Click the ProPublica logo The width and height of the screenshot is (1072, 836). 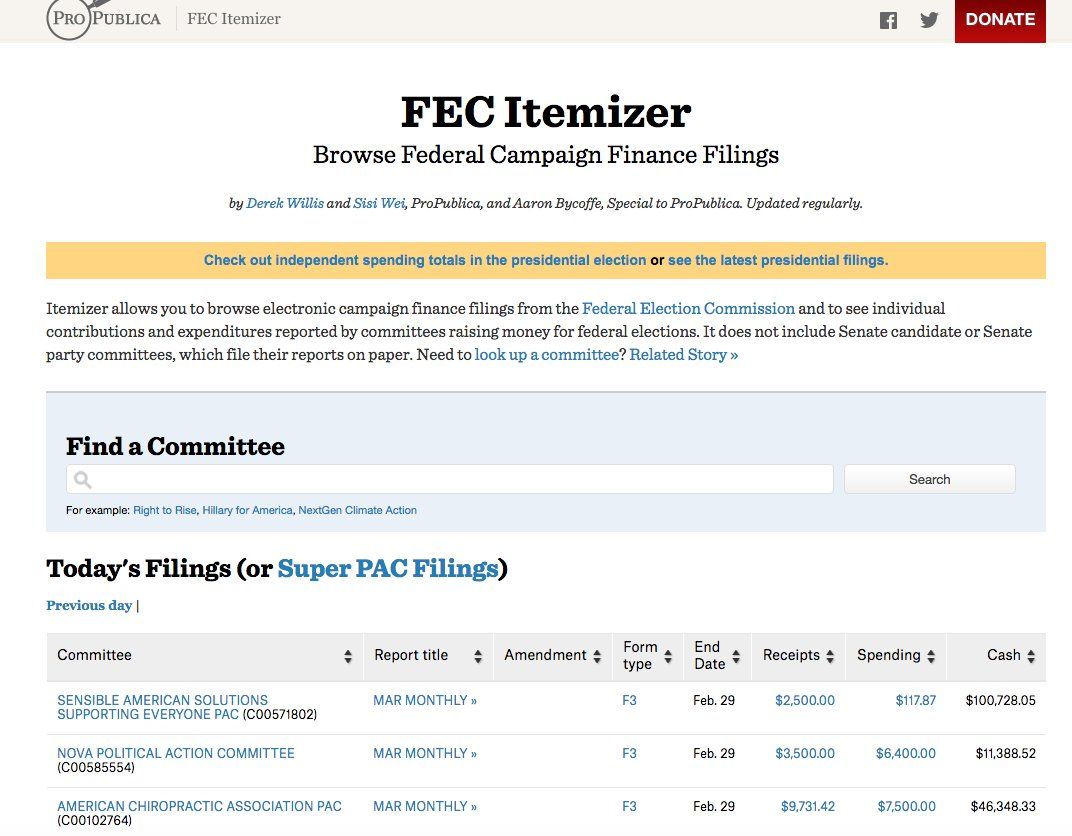coord(104,20)
